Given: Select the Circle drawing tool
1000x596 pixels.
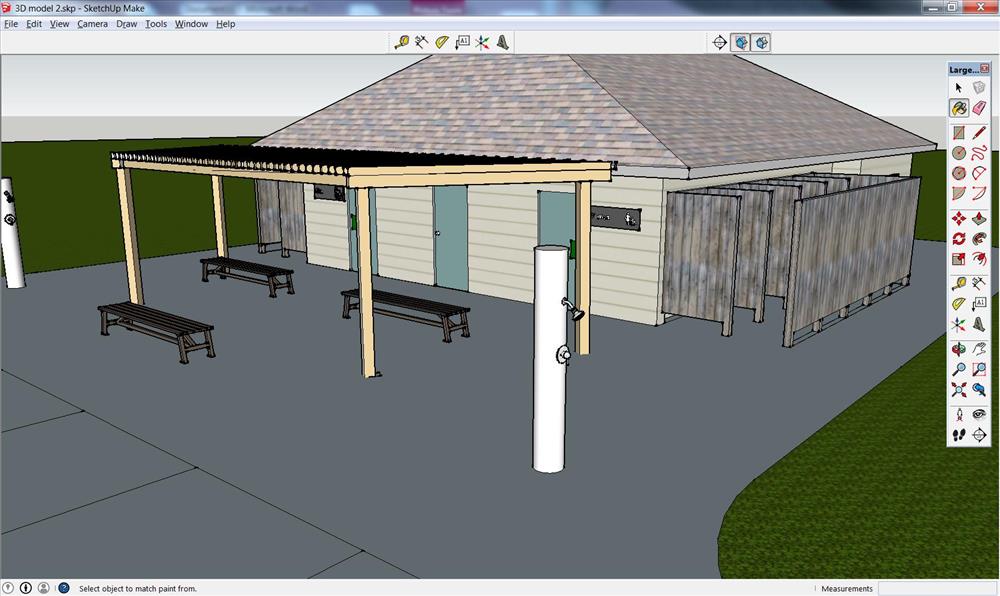Looking at the screenshot, I should [x=958, y=153].
